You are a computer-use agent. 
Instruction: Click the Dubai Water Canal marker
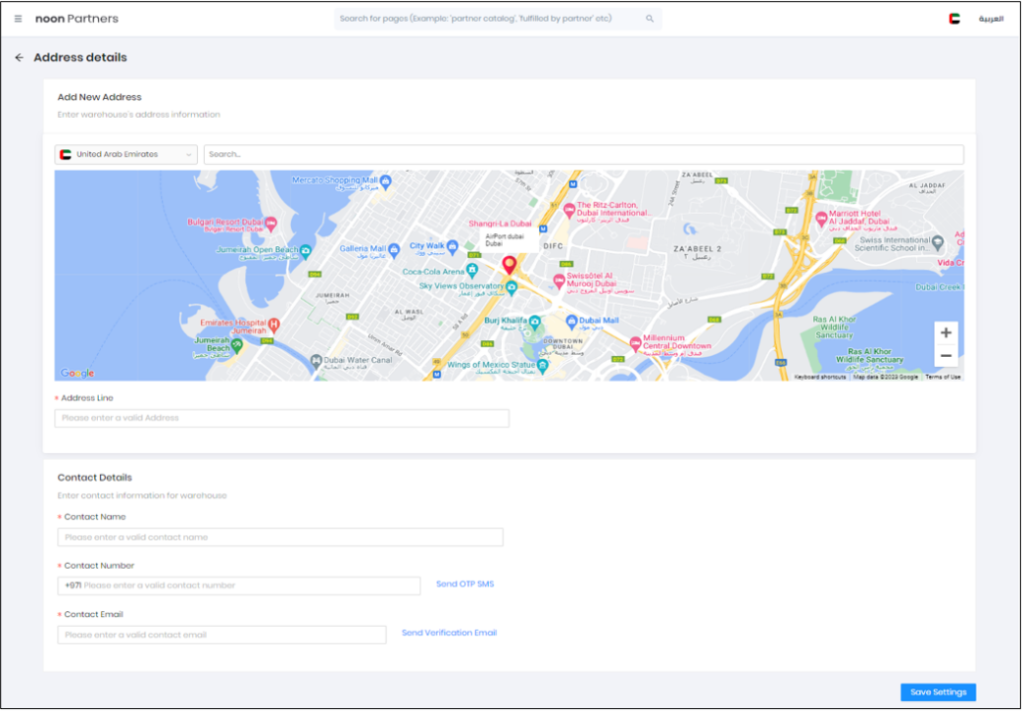316,361
